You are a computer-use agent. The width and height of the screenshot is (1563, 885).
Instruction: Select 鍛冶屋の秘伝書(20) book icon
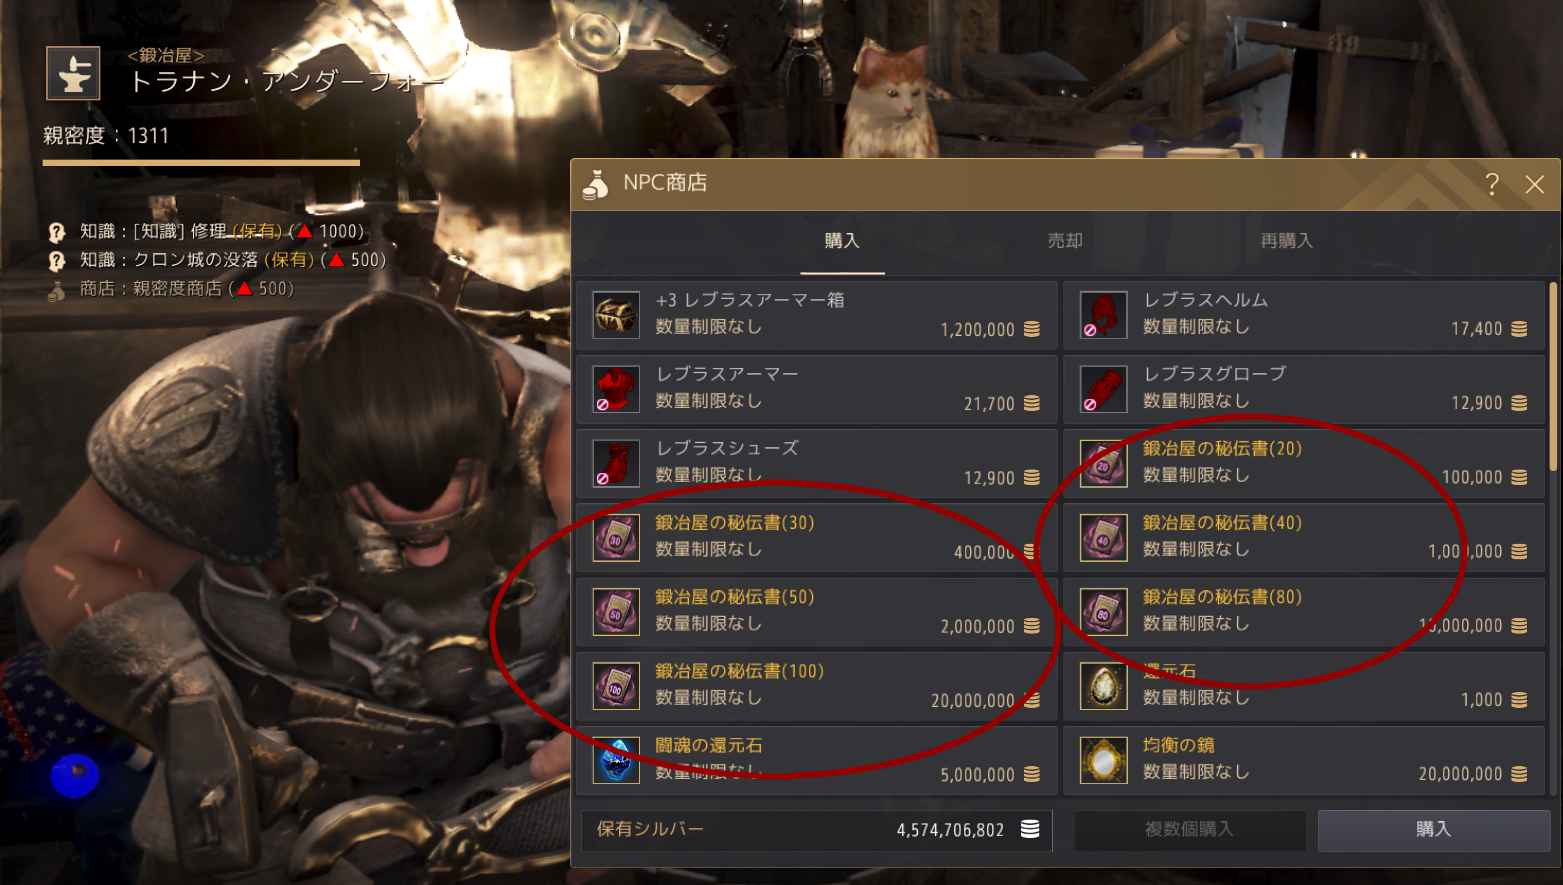[x=1104, y=463]
